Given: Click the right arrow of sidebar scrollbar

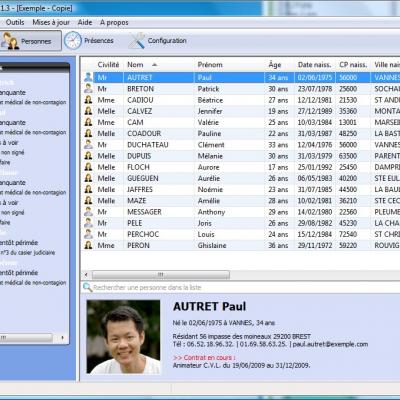Looking at the screenshot, I should (x=62, y=338).
